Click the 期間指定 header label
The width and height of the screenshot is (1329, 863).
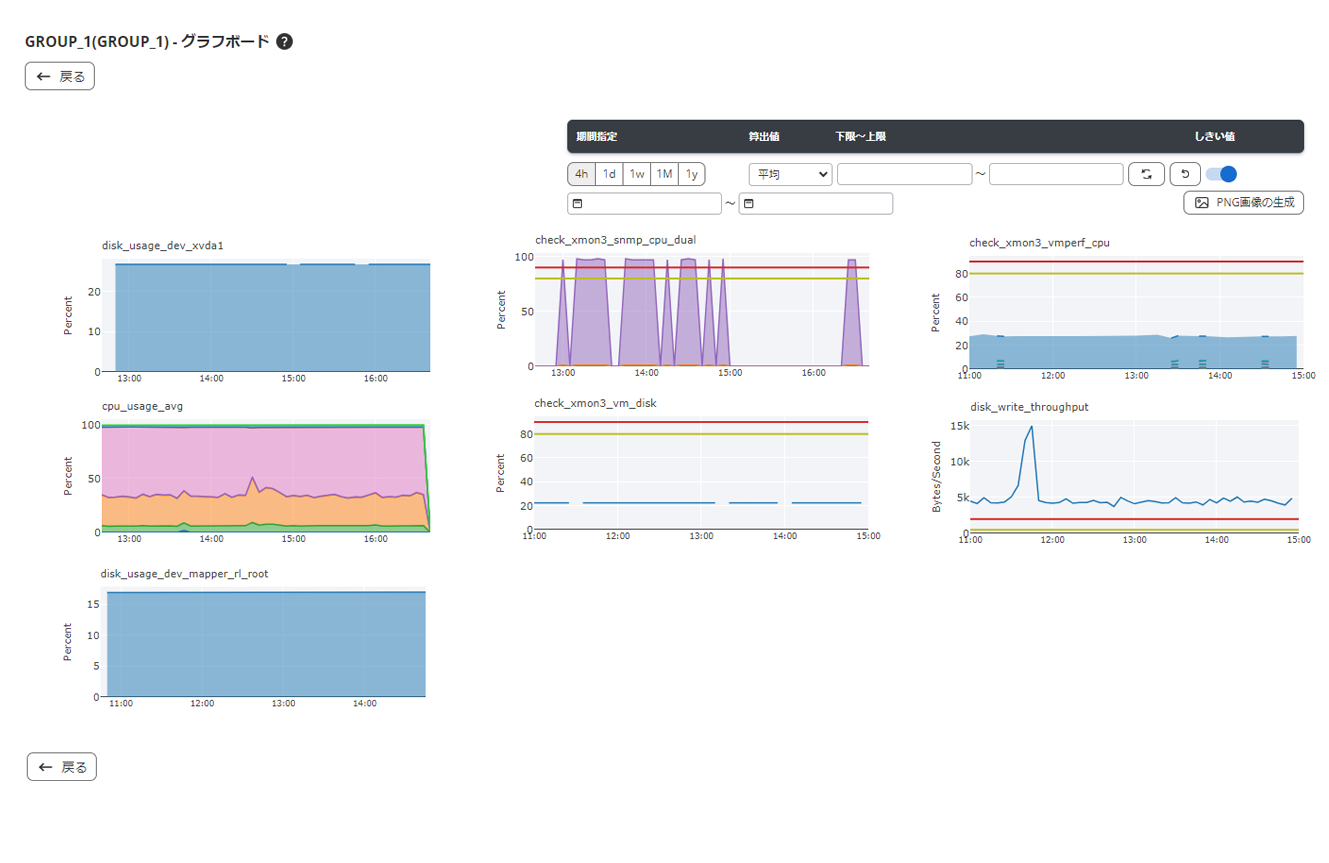[597, 136]
